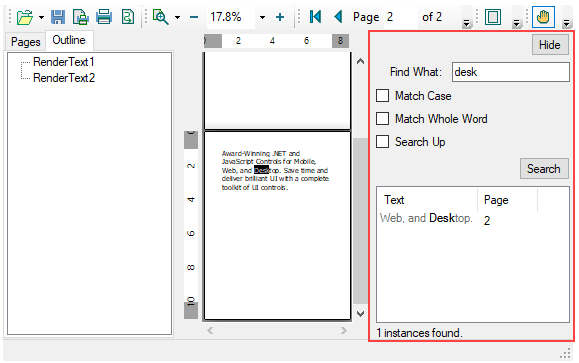This screenshot has width=579, height=363.
Task: Open the page layout toolbar overflow arrow
Action: 516,23
